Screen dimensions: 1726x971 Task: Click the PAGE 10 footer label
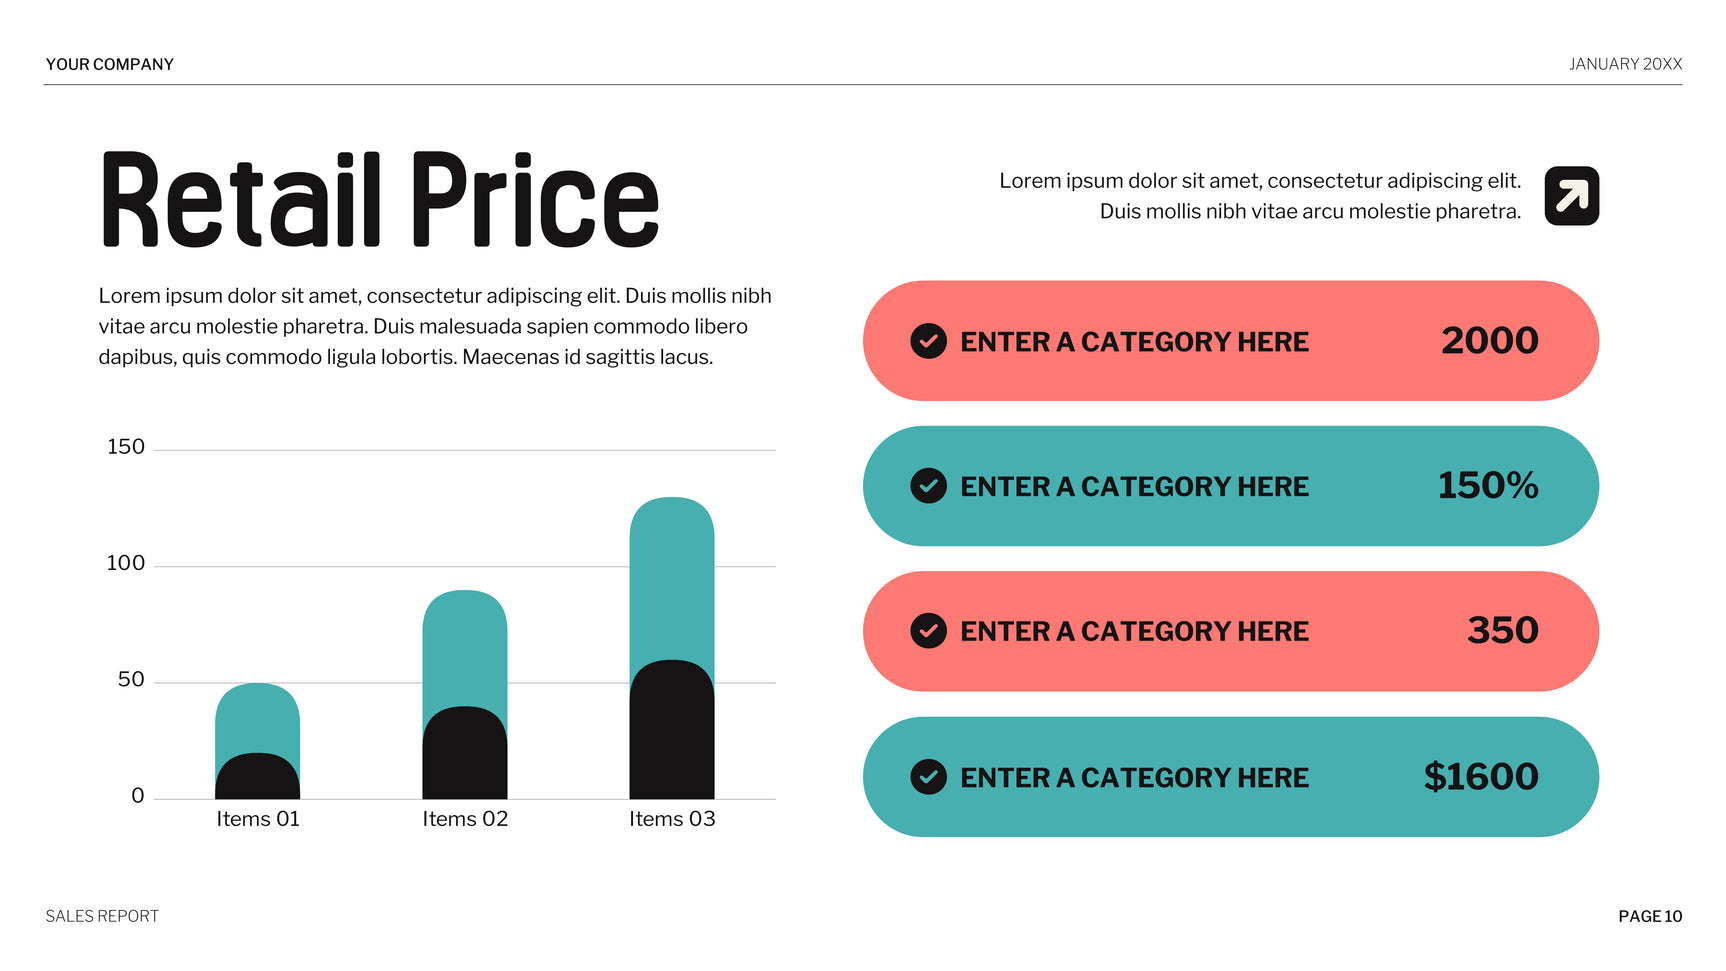click(x=1650, y=916)
